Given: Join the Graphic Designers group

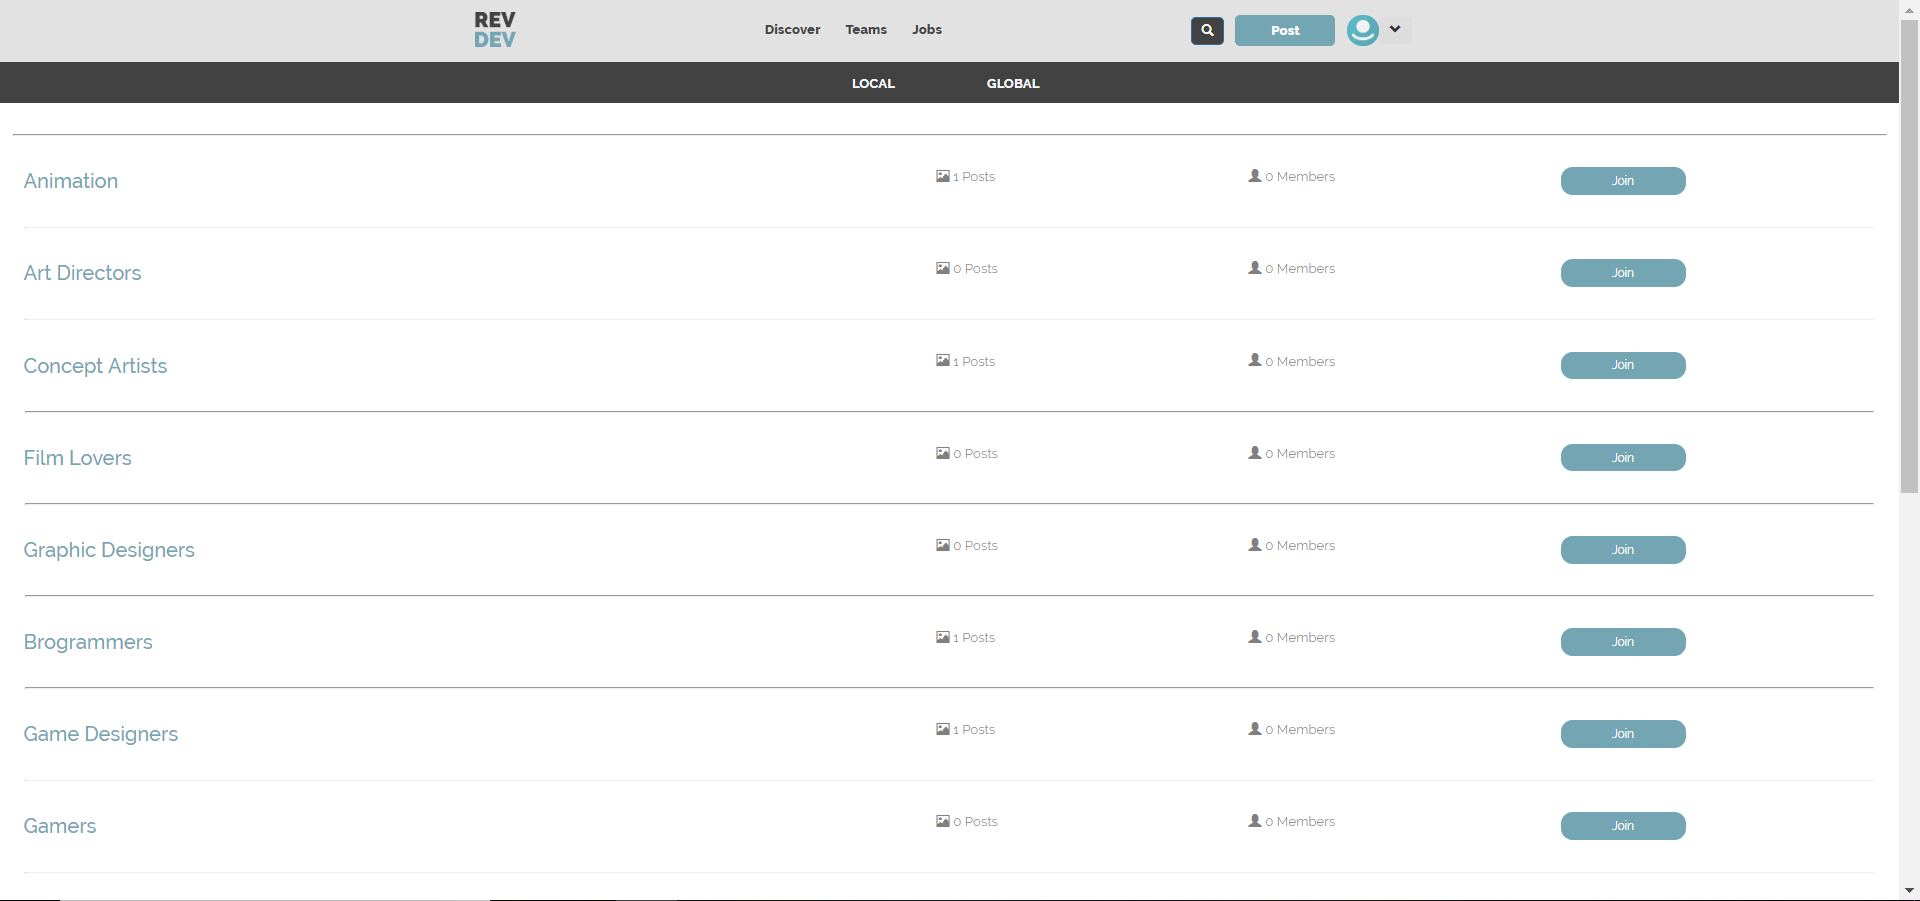Looking at the screenshot, I should point(1623,550).
